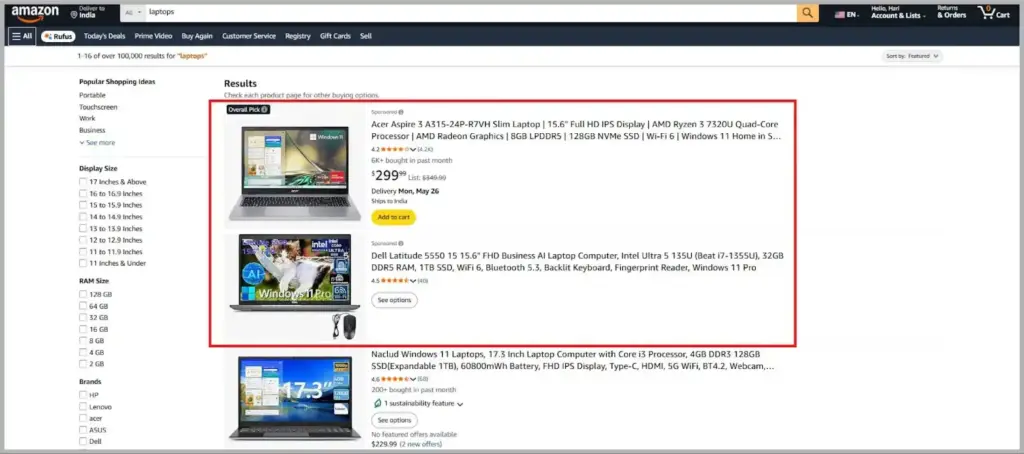Check the Dell brand box
1024x454 pixels.
83,442
